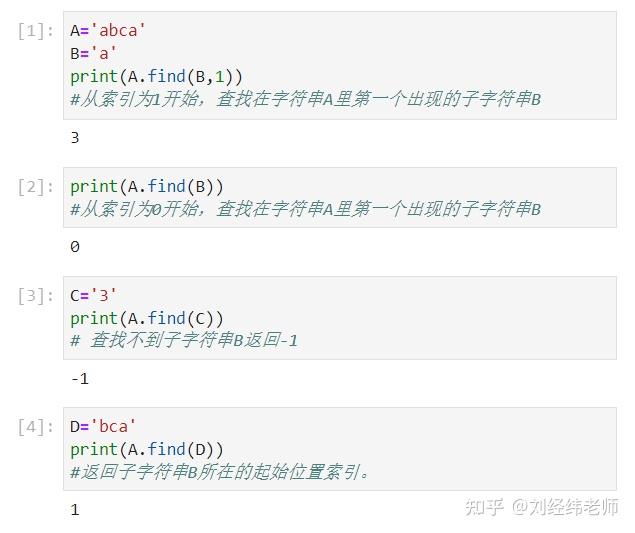Click the line C='3' in cell three
635x533 pixels.
coord(93,295)
